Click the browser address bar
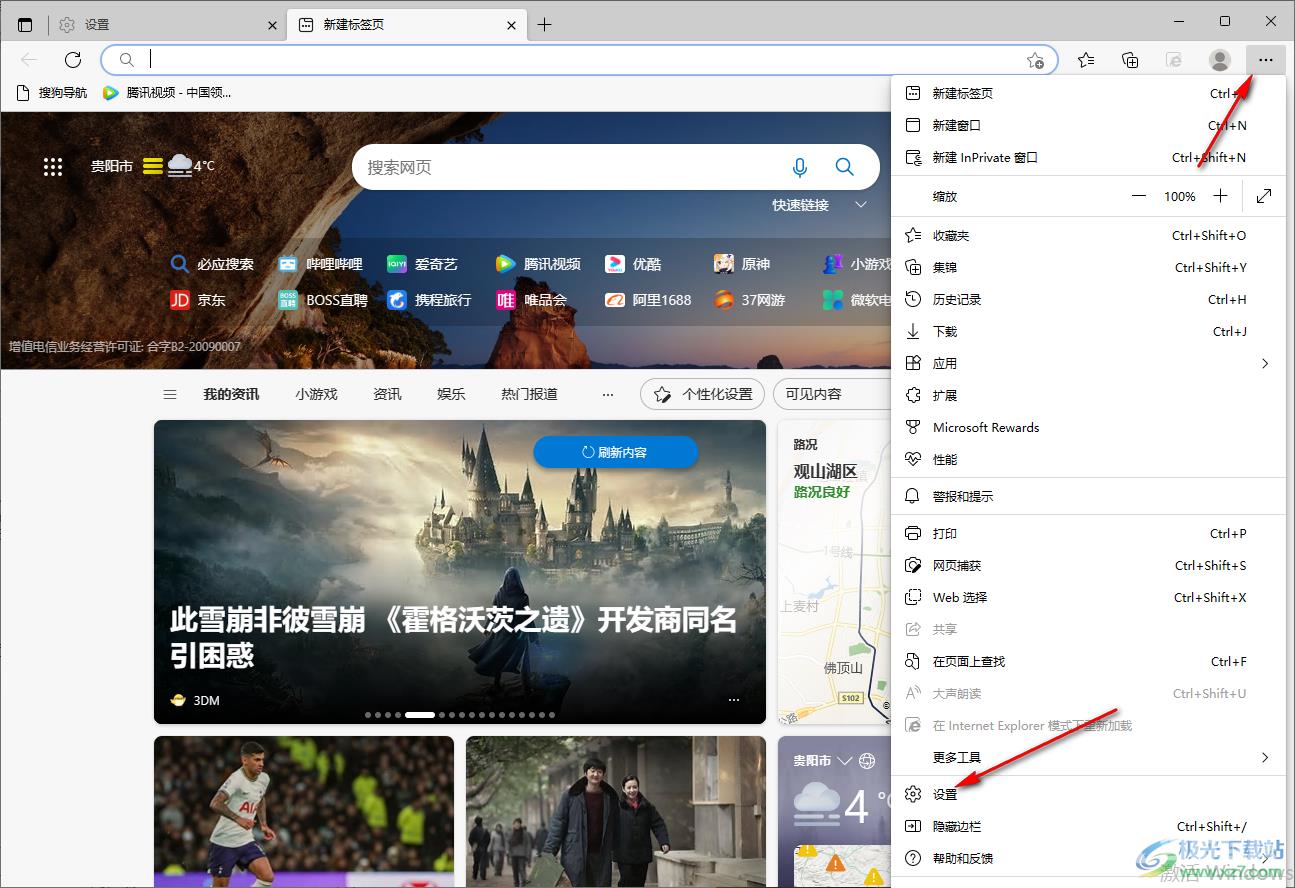 click(578, 60)
